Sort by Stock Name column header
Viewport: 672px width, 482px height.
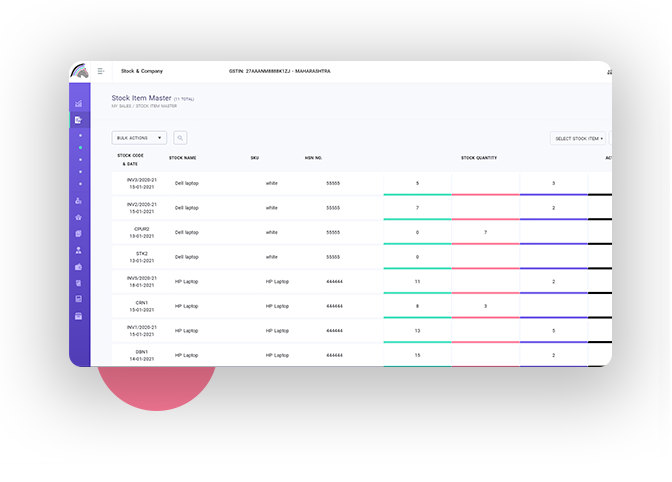click(182, 158)
